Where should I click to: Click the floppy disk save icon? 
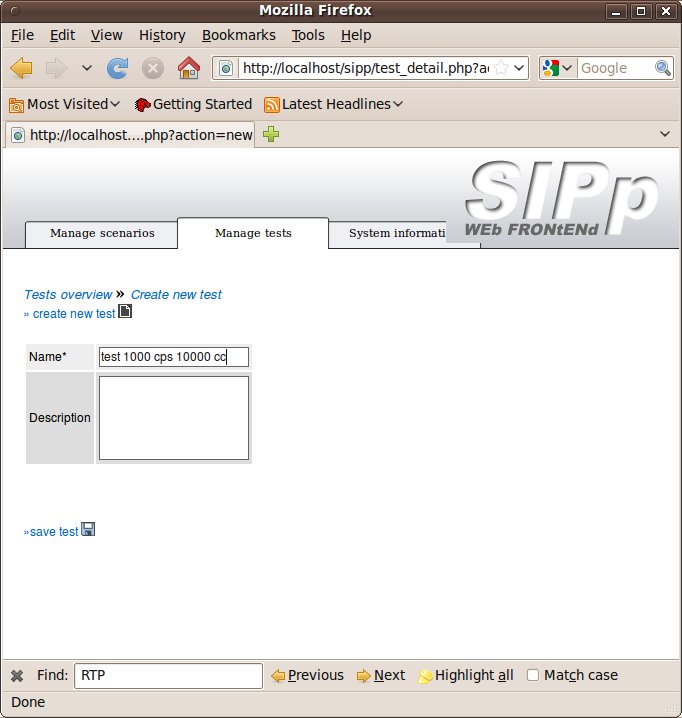(88, 529)
